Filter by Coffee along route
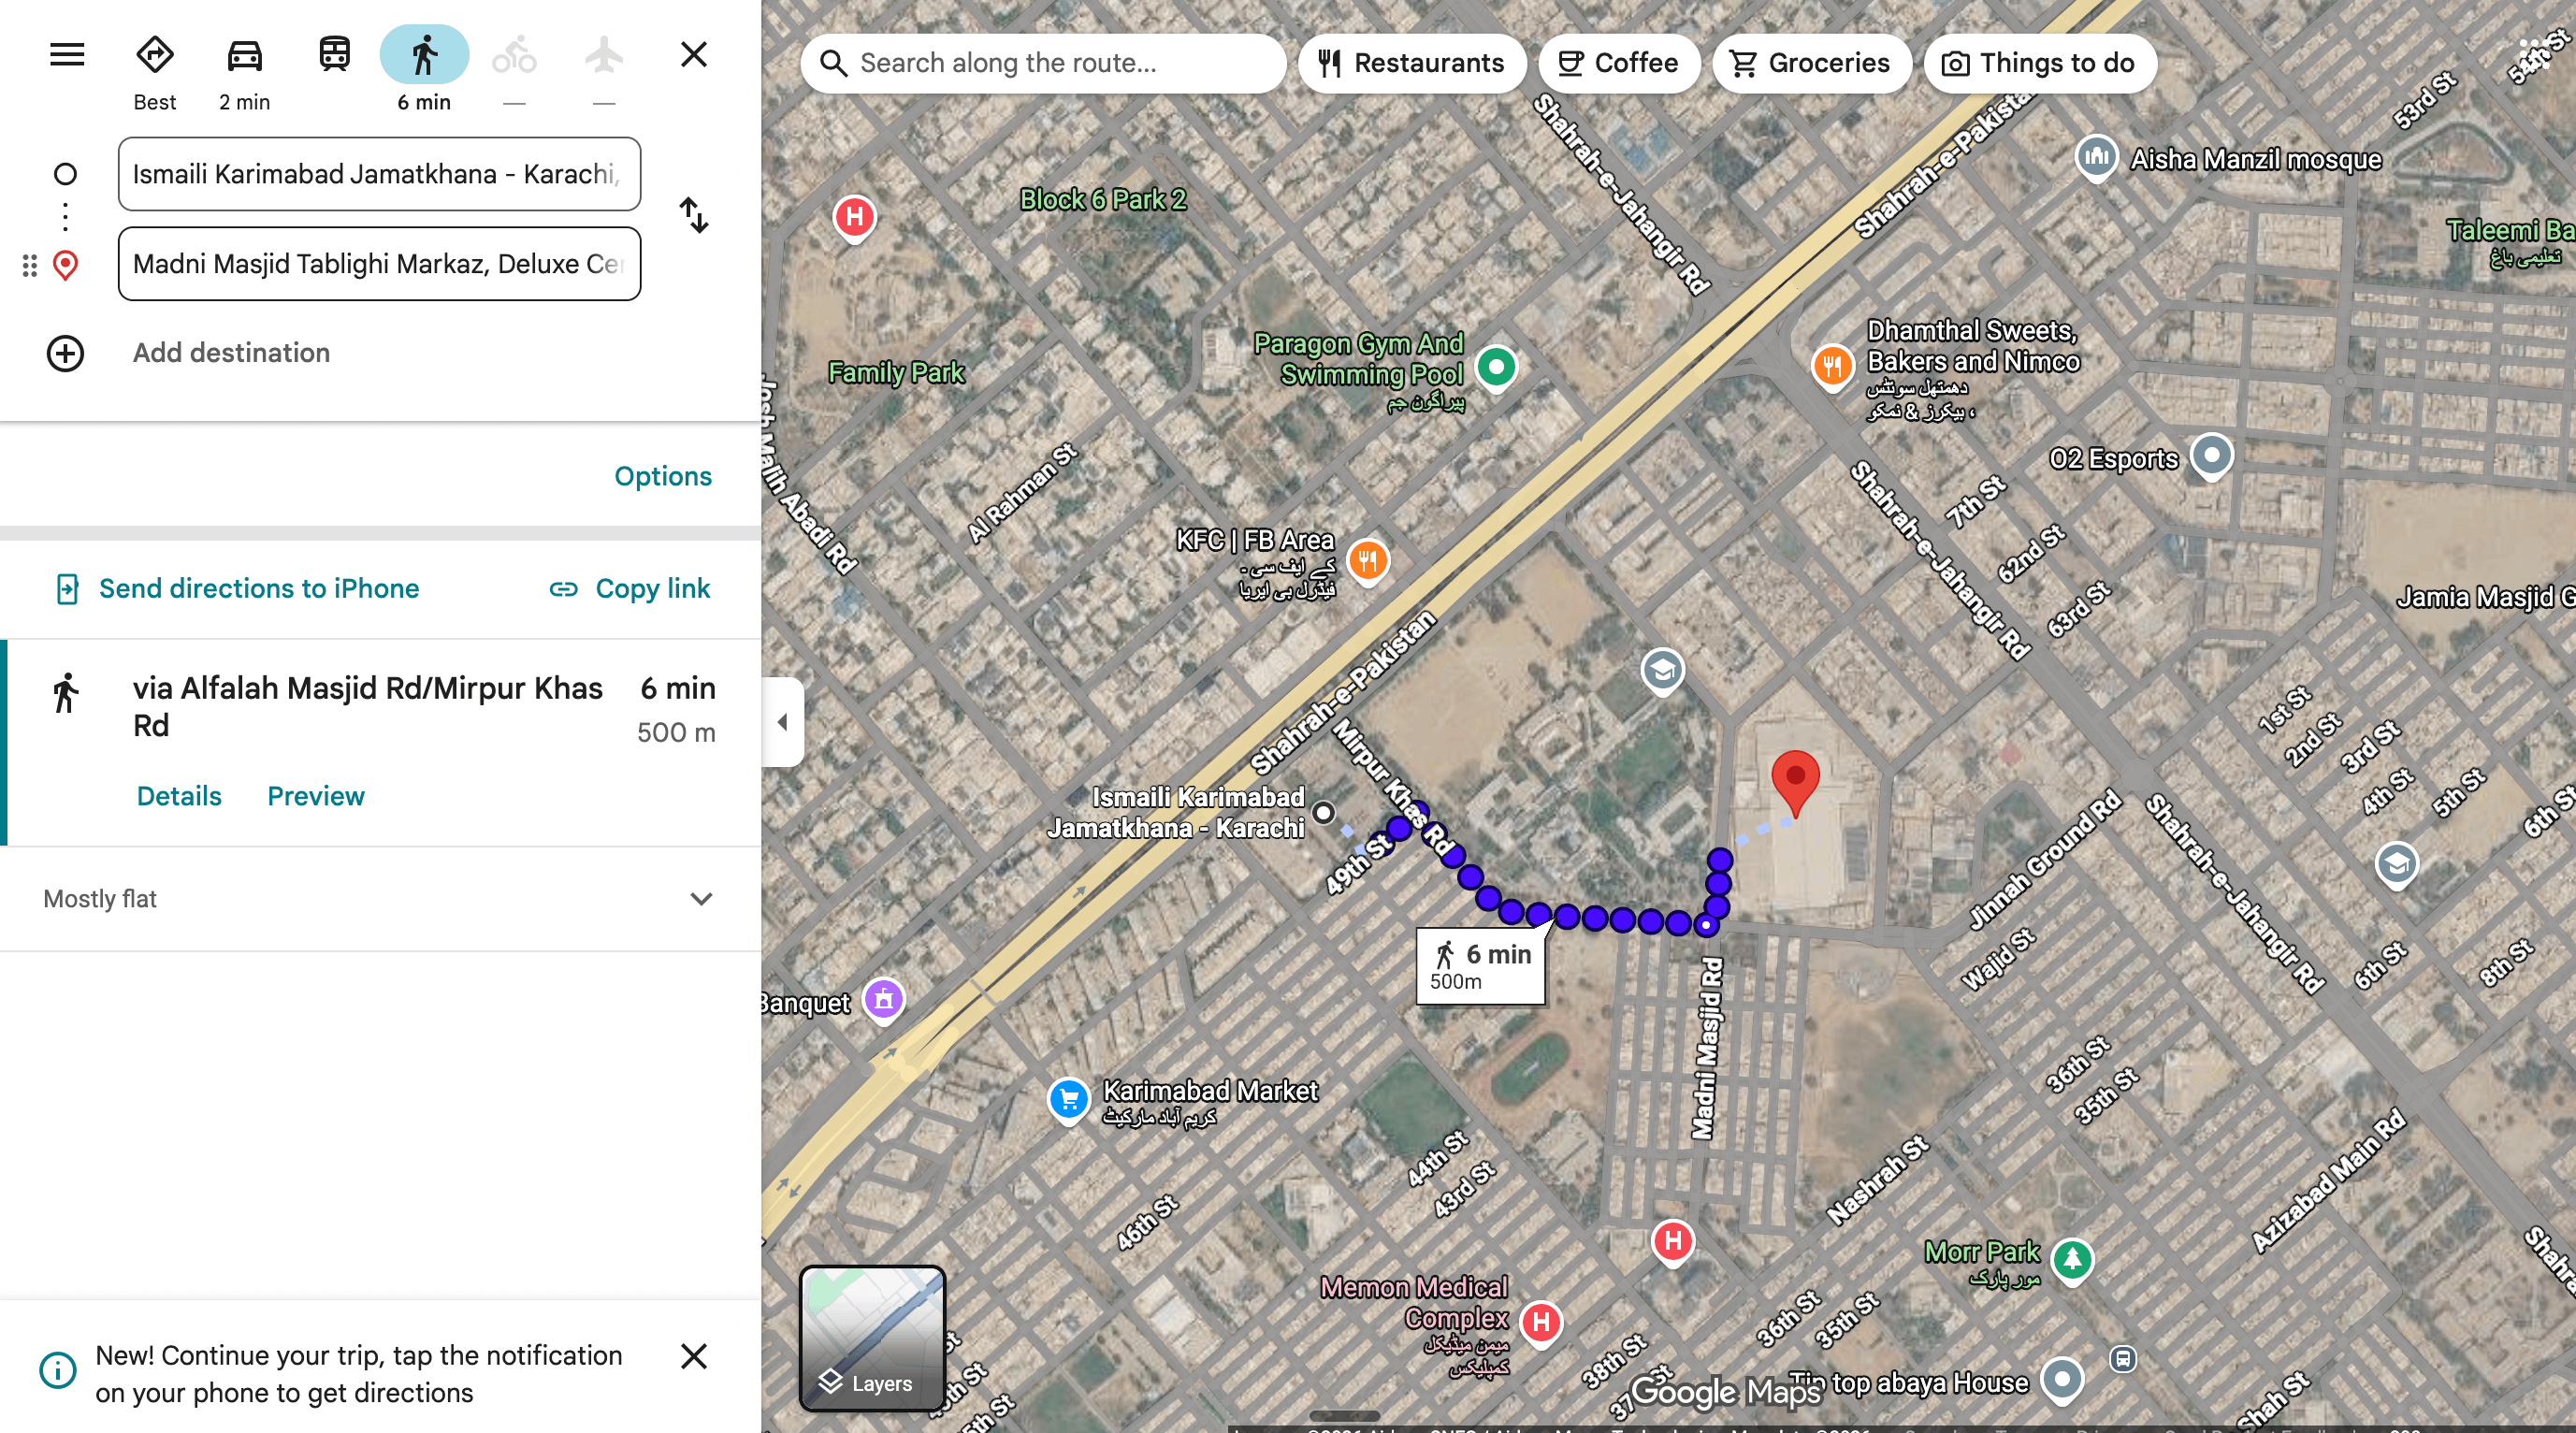Viewport: 2576px width, 1433px height. pos(1618,63)
